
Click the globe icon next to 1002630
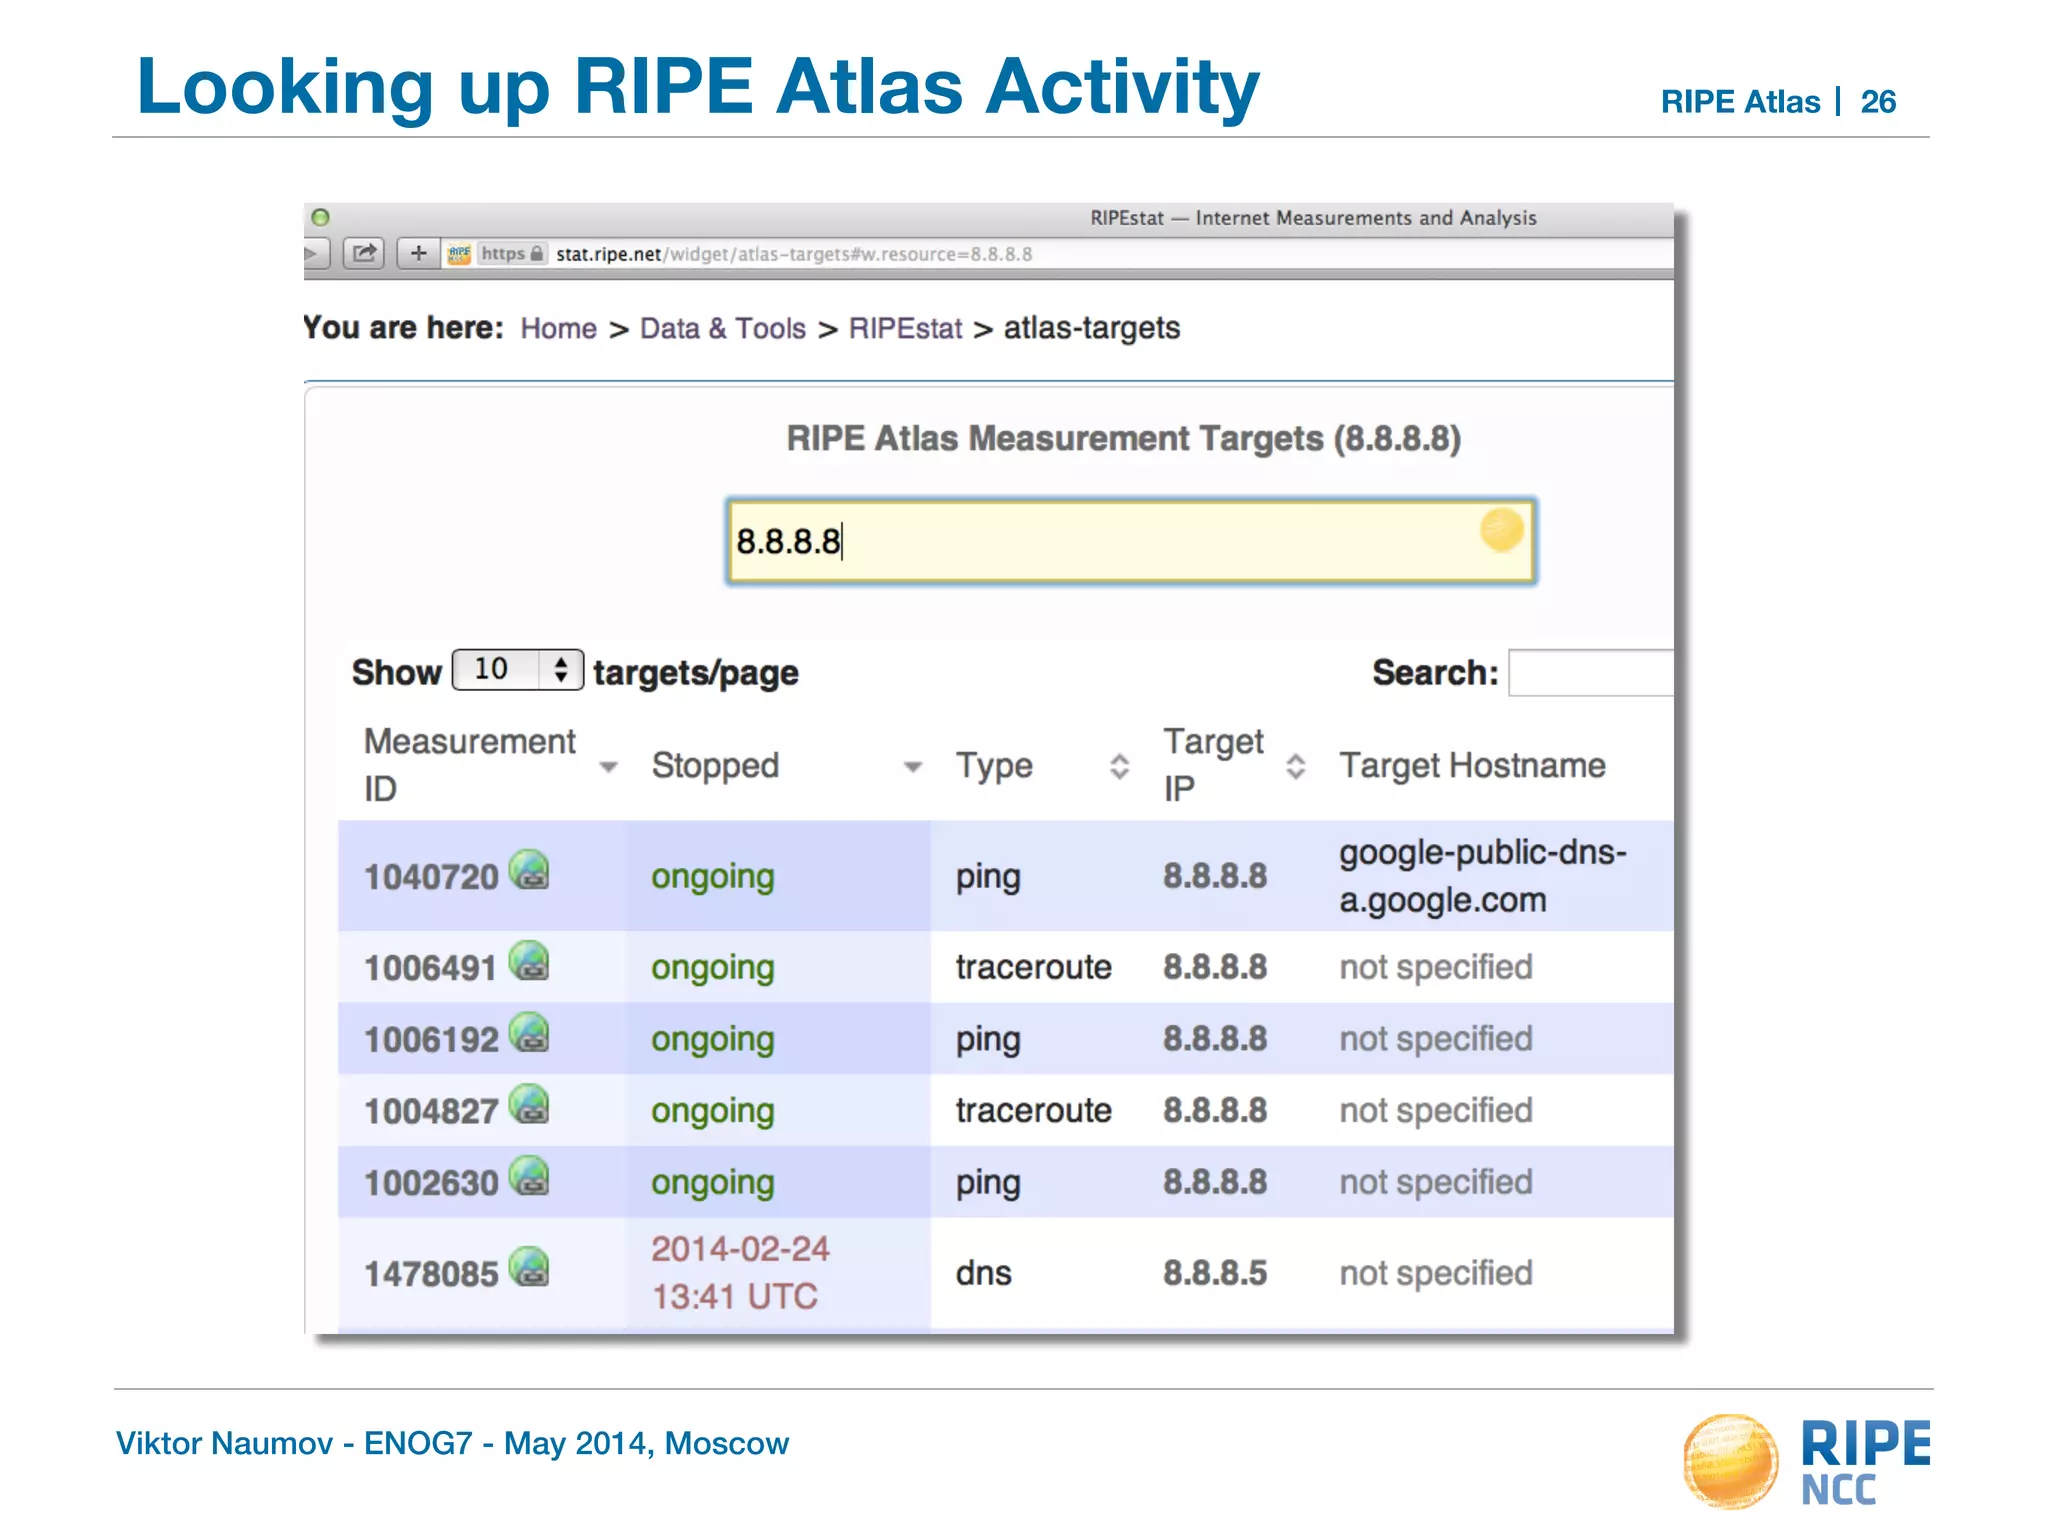coord(529,1176)
